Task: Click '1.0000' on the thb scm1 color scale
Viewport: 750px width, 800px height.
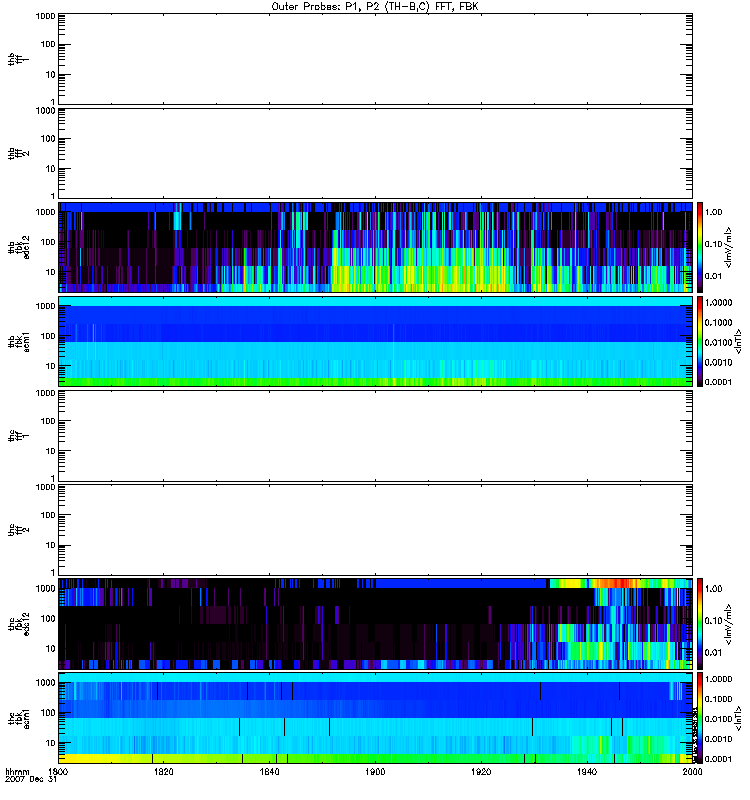Action: tap(718, 303)
